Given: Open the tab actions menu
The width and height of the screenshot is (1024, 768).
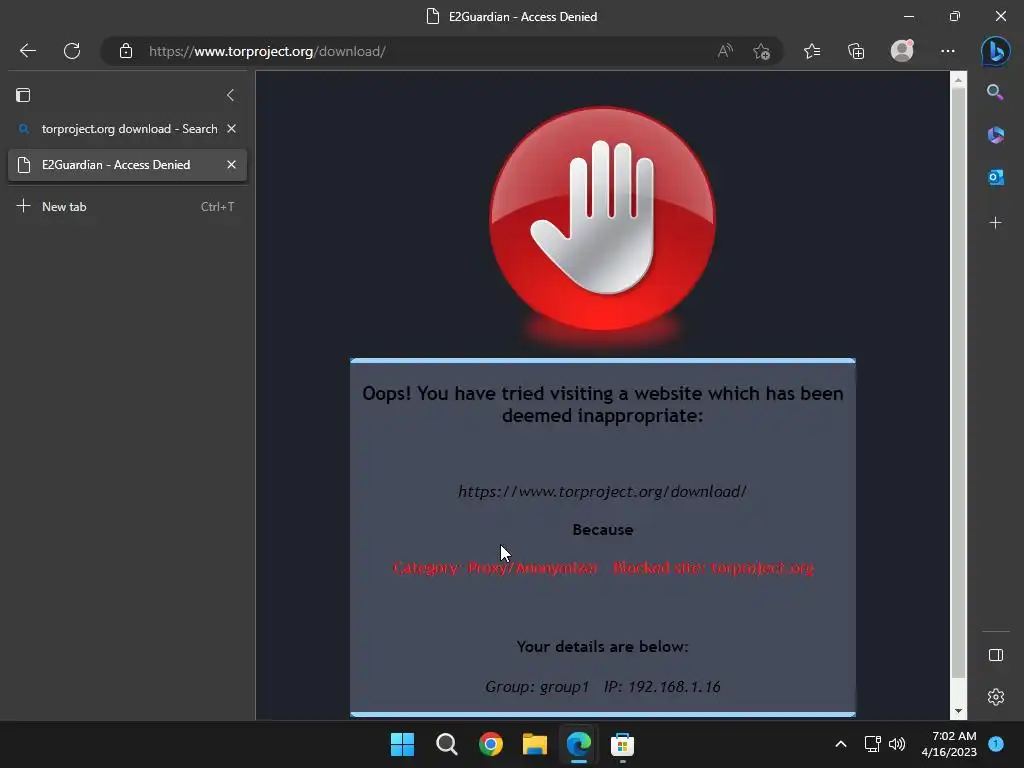Looking at the screenshot, I should (x=23, y=95).
